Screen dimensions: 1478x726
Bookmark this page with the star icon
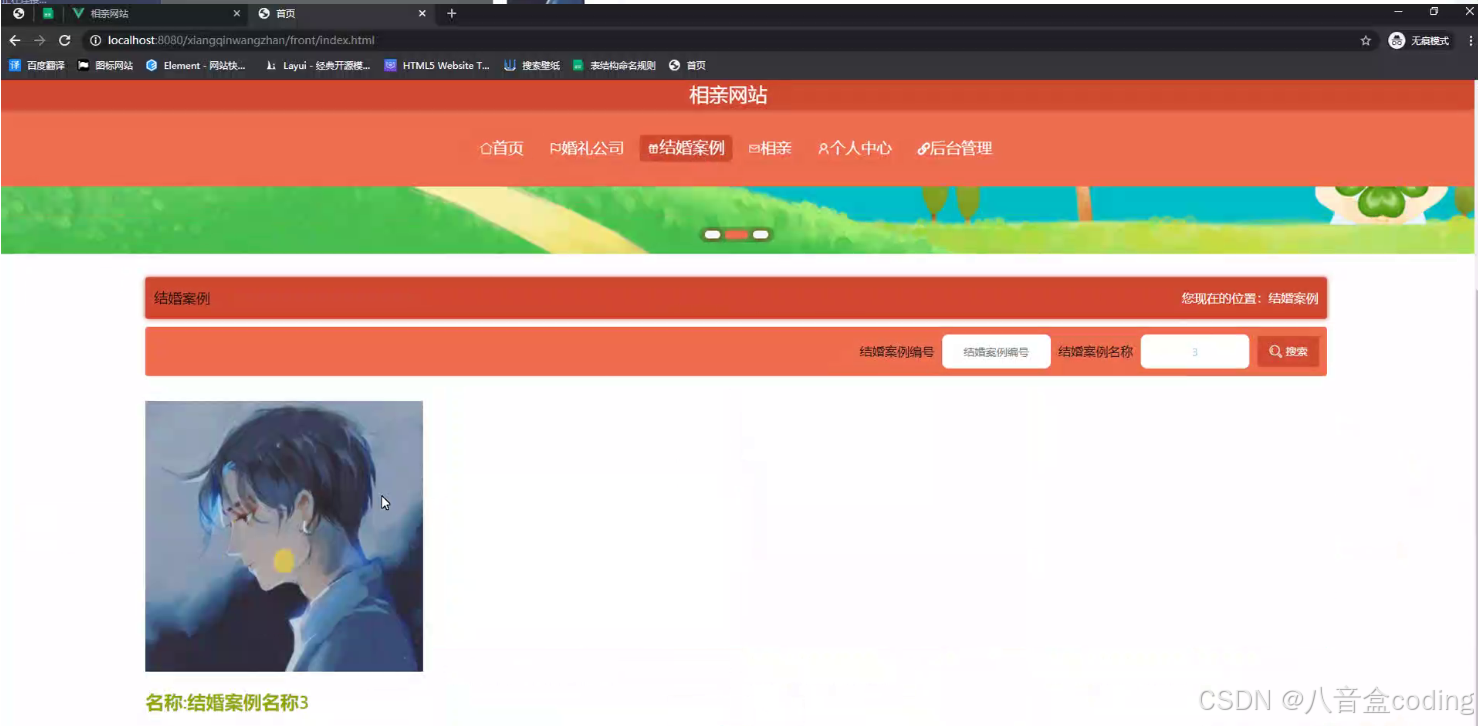(1366, 41)
